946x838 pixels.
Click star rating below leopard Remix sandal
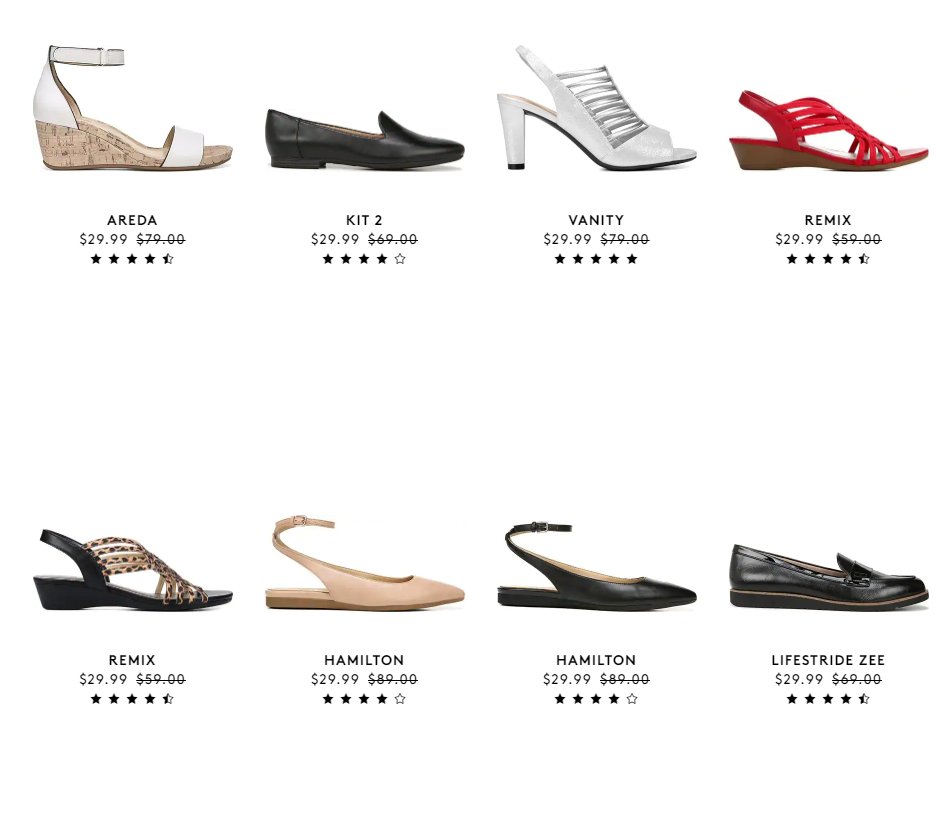pyautogui.click(x=132, y=699)
